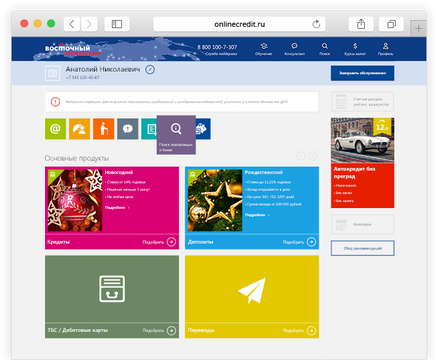This screenshot has height=360, width=438.
Task: Open the income calculator widget
Action: pos(362,101)
